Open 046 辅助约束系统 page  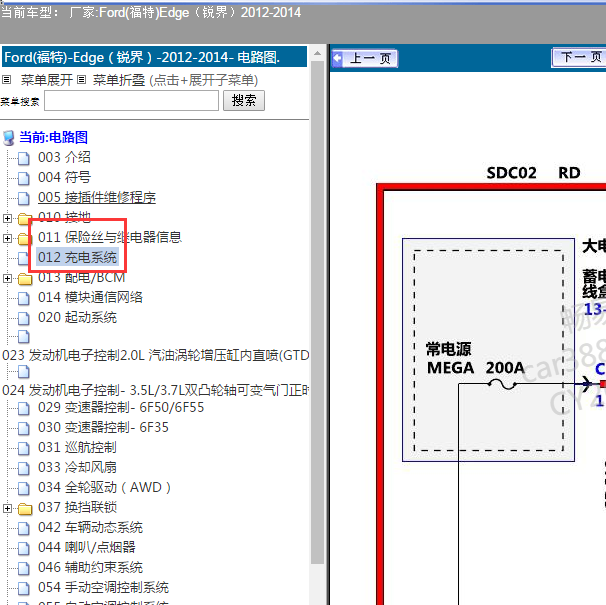tap(90, 568)
